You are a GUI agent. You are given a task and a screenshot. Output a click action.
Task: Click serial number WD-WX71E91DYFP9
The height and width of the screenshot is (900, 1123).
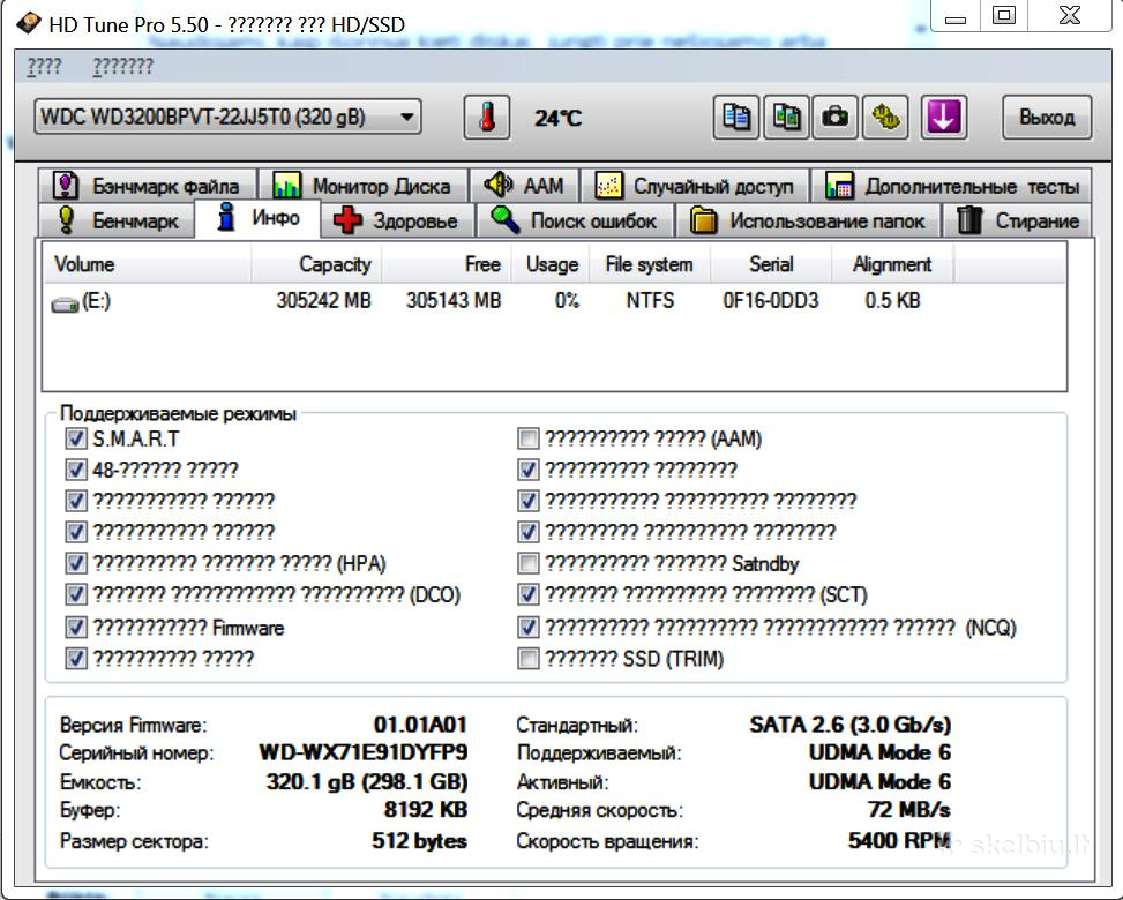coord(363,753)
